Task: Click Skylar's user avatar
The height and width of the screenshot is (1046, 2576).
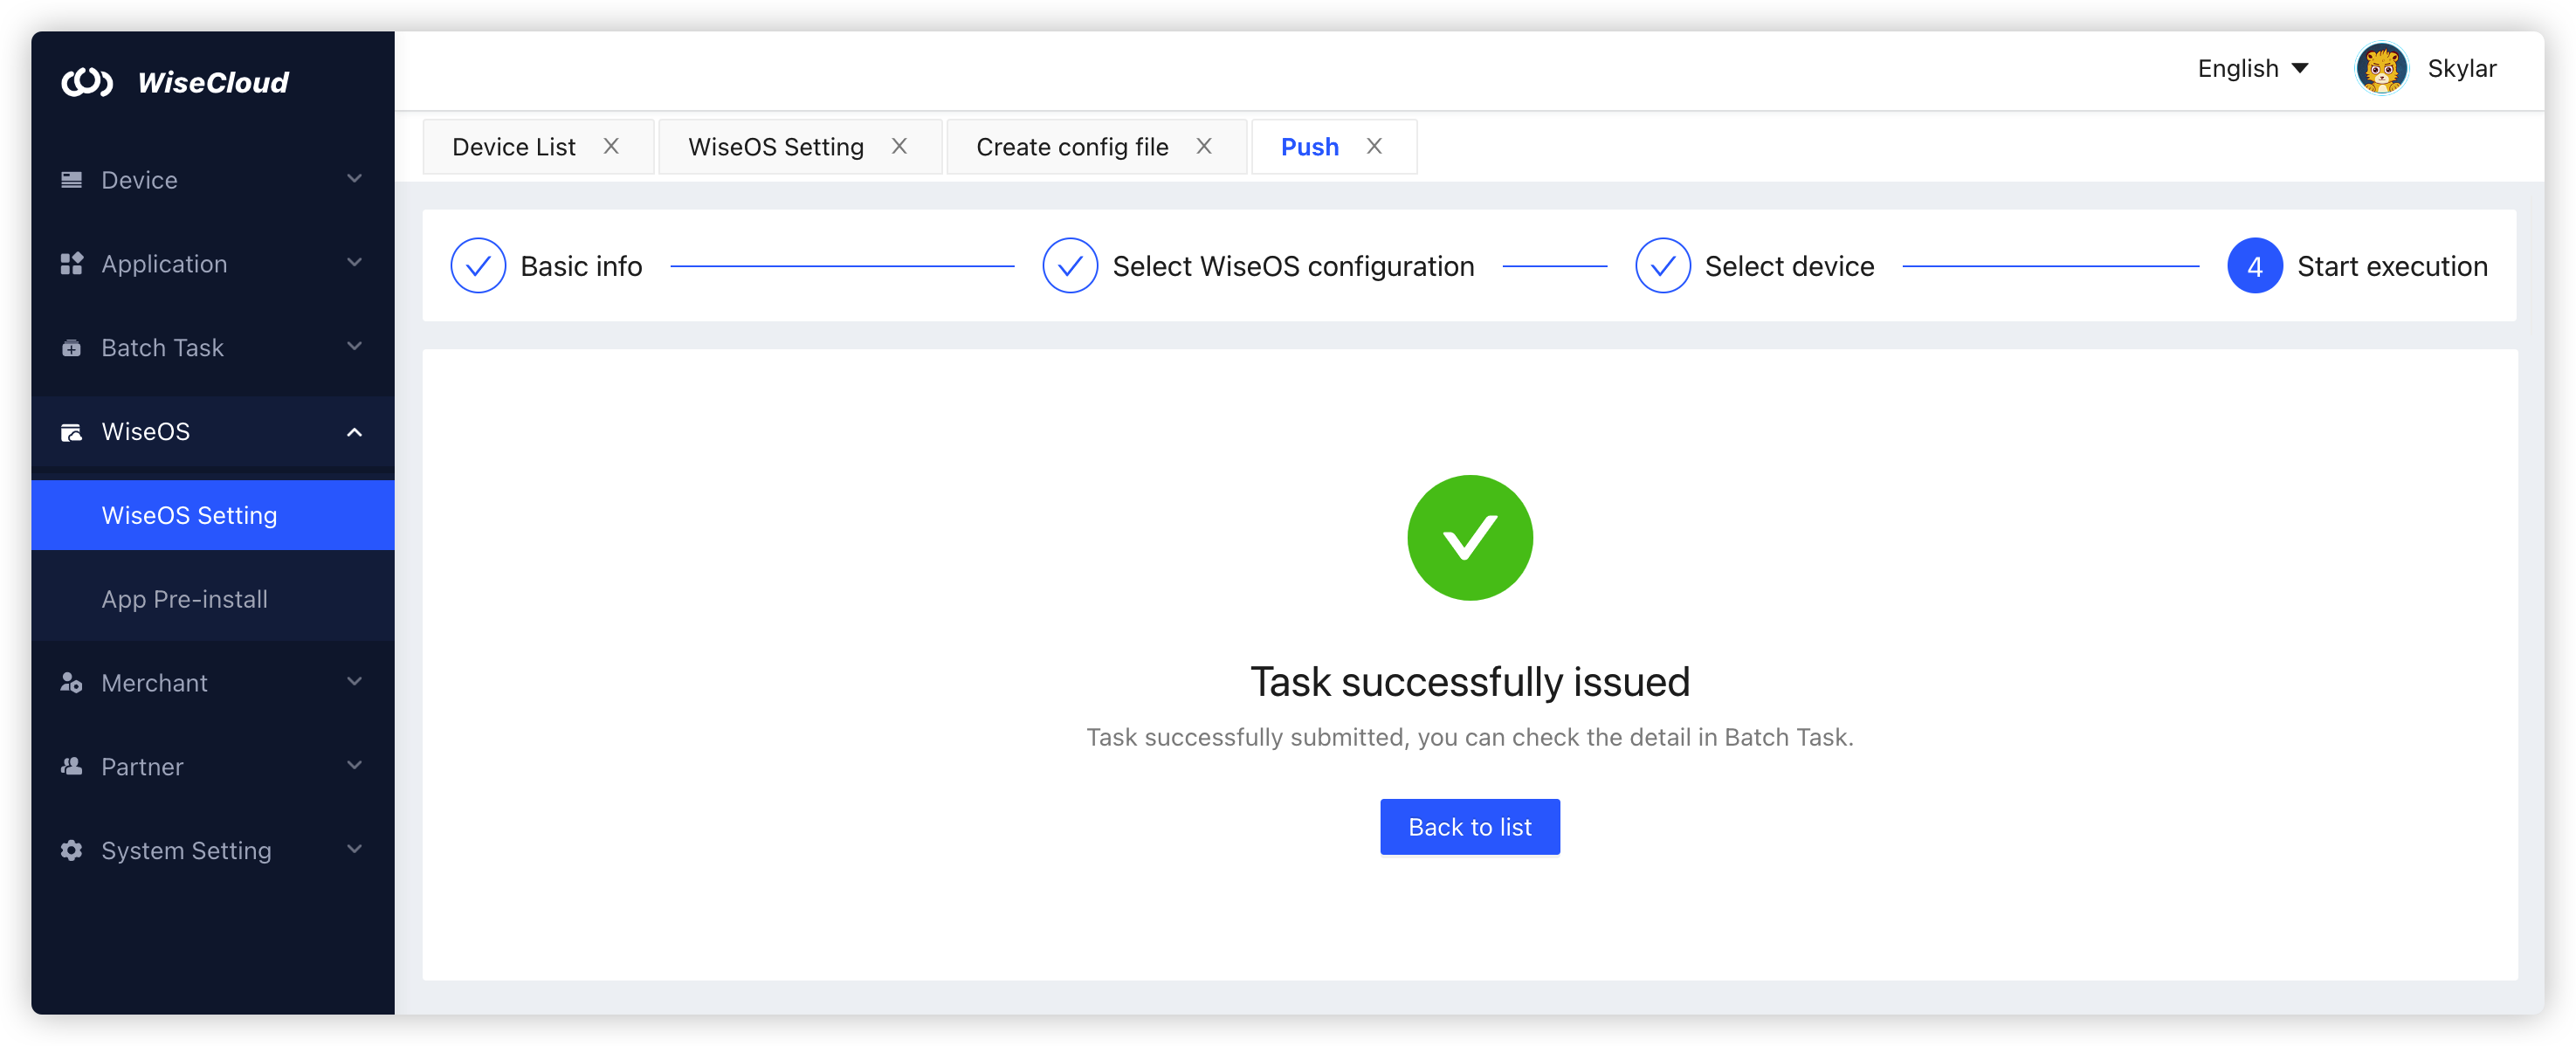Action: coord(2381,69)
